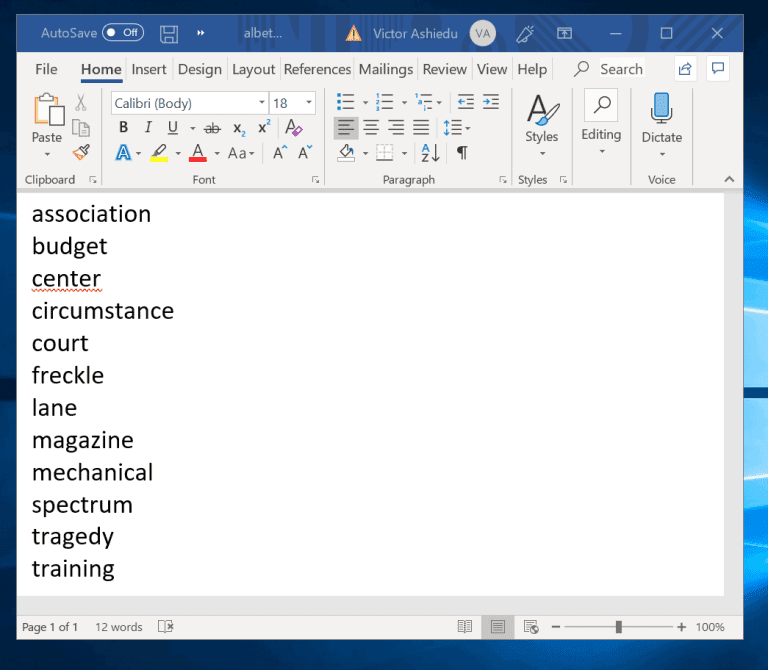Toggle Align Left
Image resolution: width=768 pixels, height=670 pixels.
tap(346, 128)
